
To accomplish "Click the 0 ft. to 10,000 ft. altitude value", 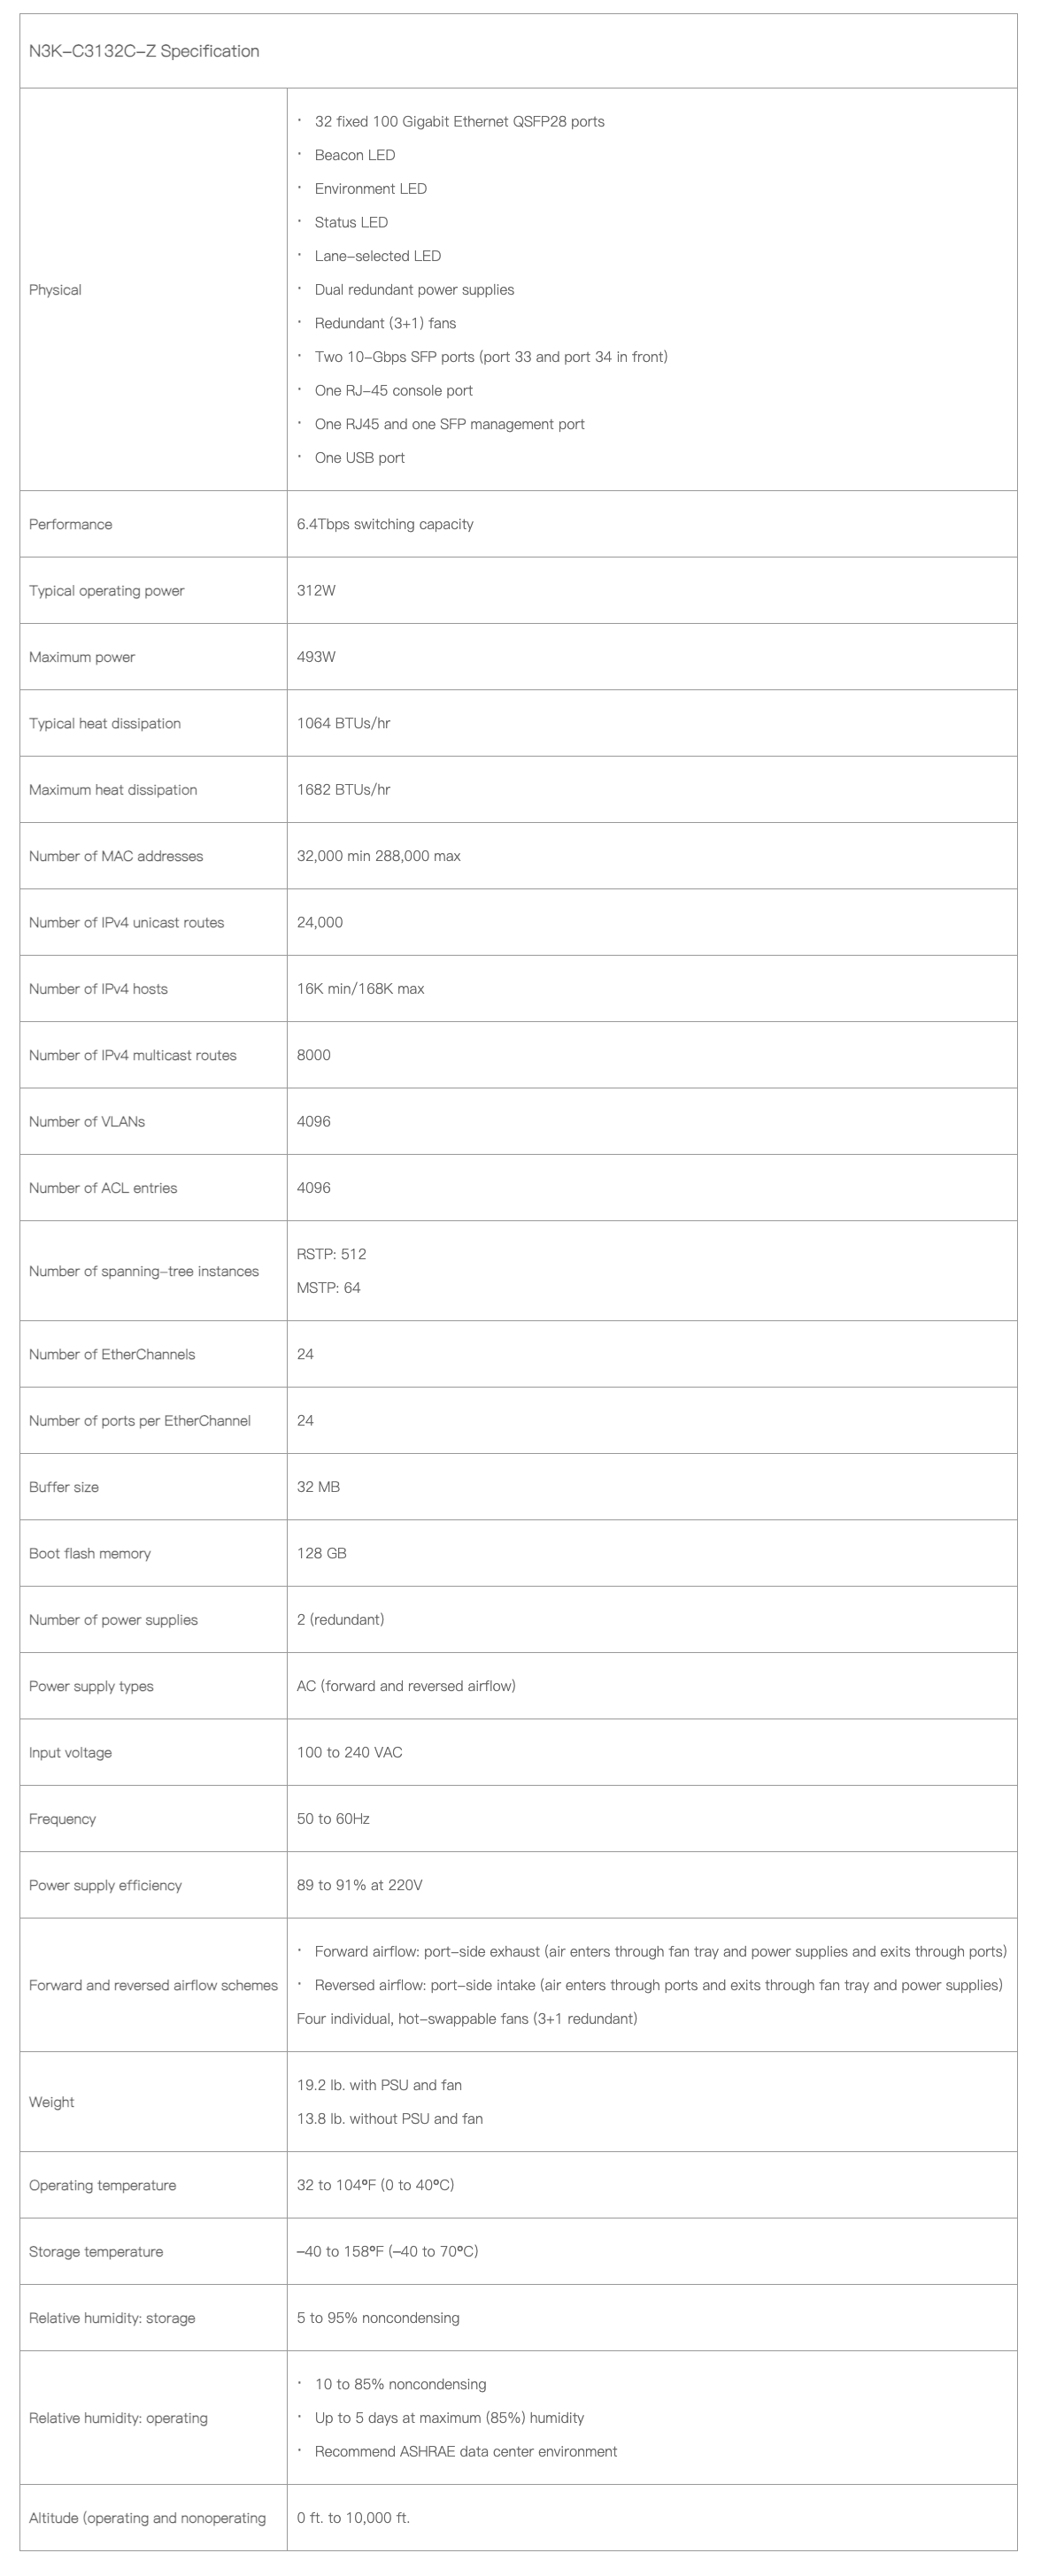I will 353,2517.
